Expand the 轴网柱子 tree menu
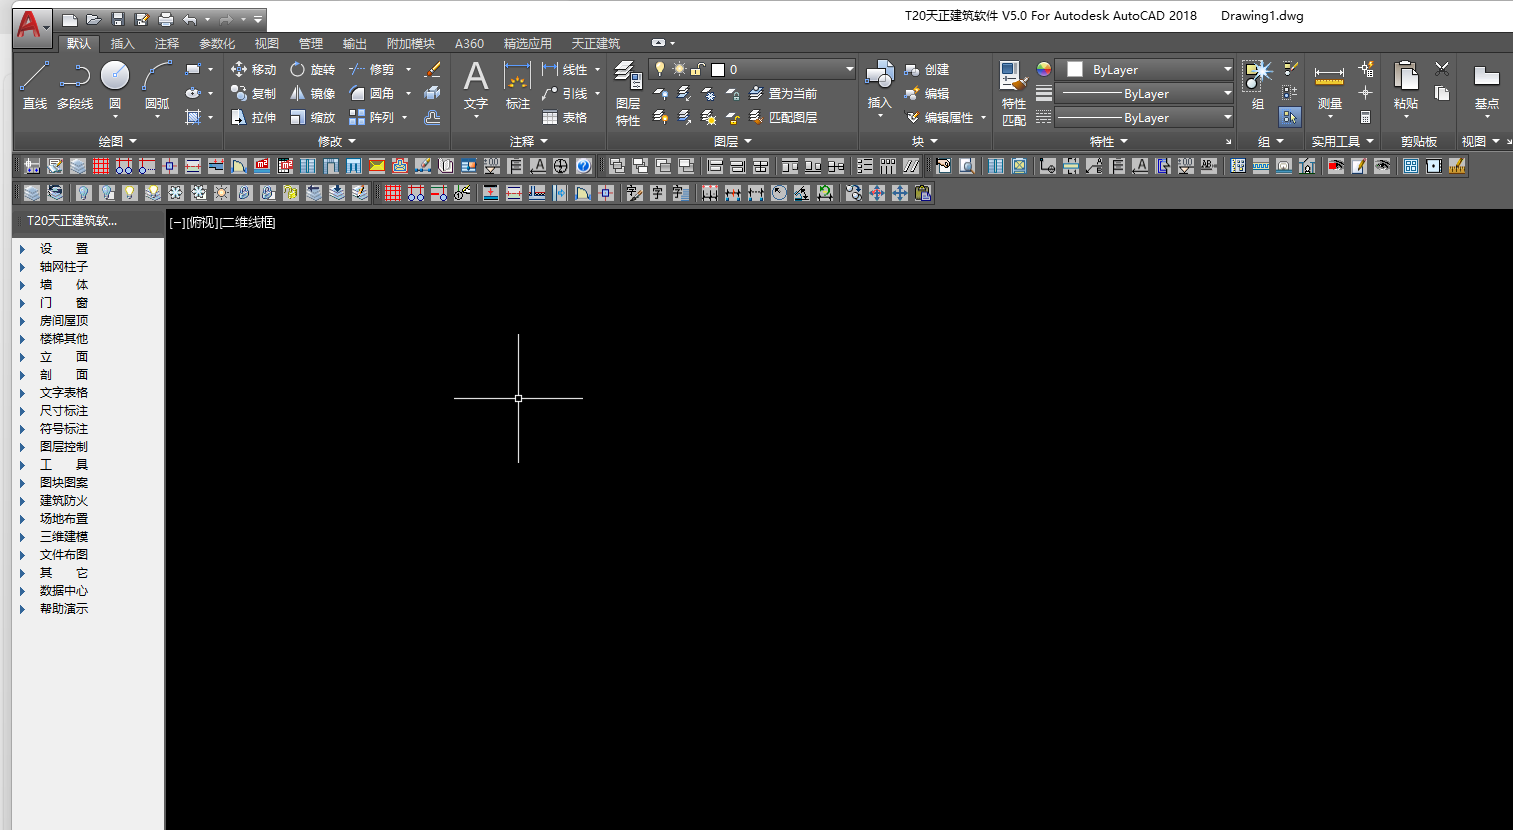Image resolution: width=1513 pixels, height=830 pixels. point(23,267)
